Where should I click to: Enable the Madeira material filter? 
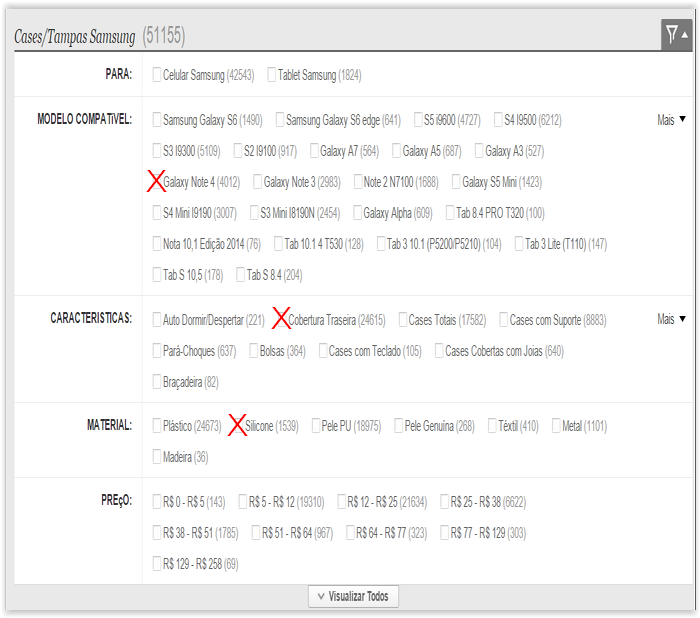[157, 457]
